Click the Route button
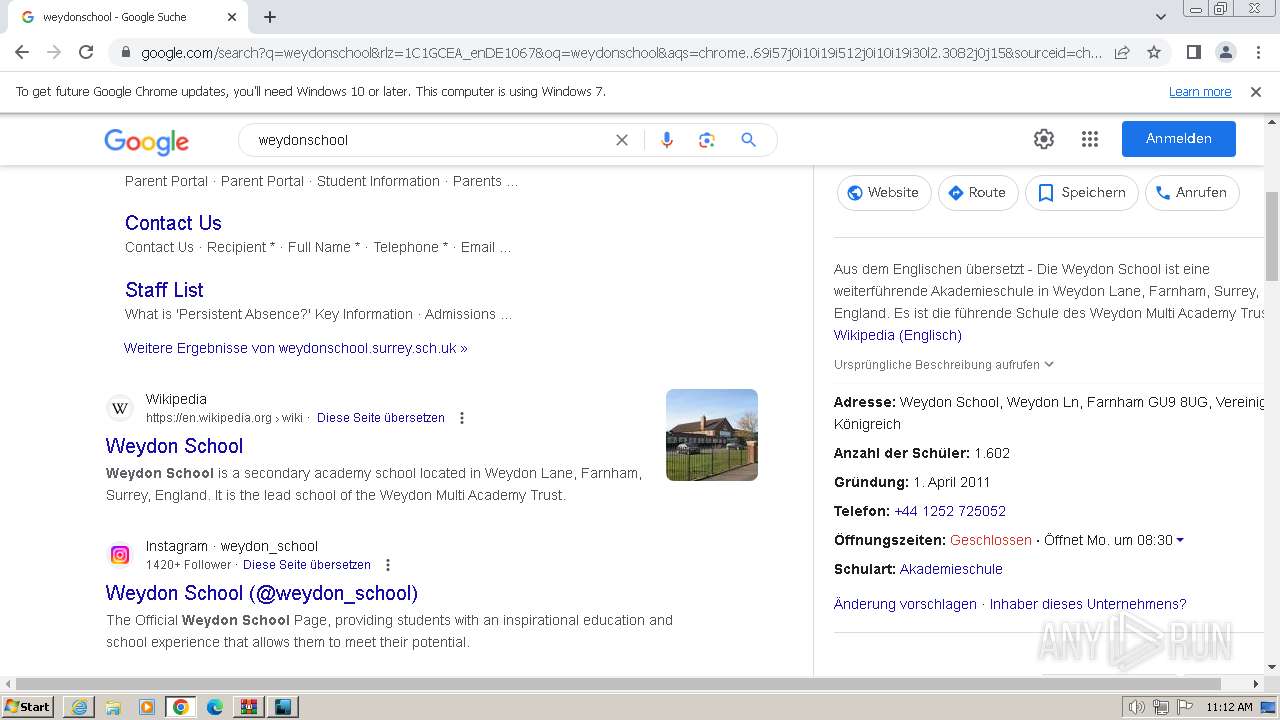 click(978, 193)
